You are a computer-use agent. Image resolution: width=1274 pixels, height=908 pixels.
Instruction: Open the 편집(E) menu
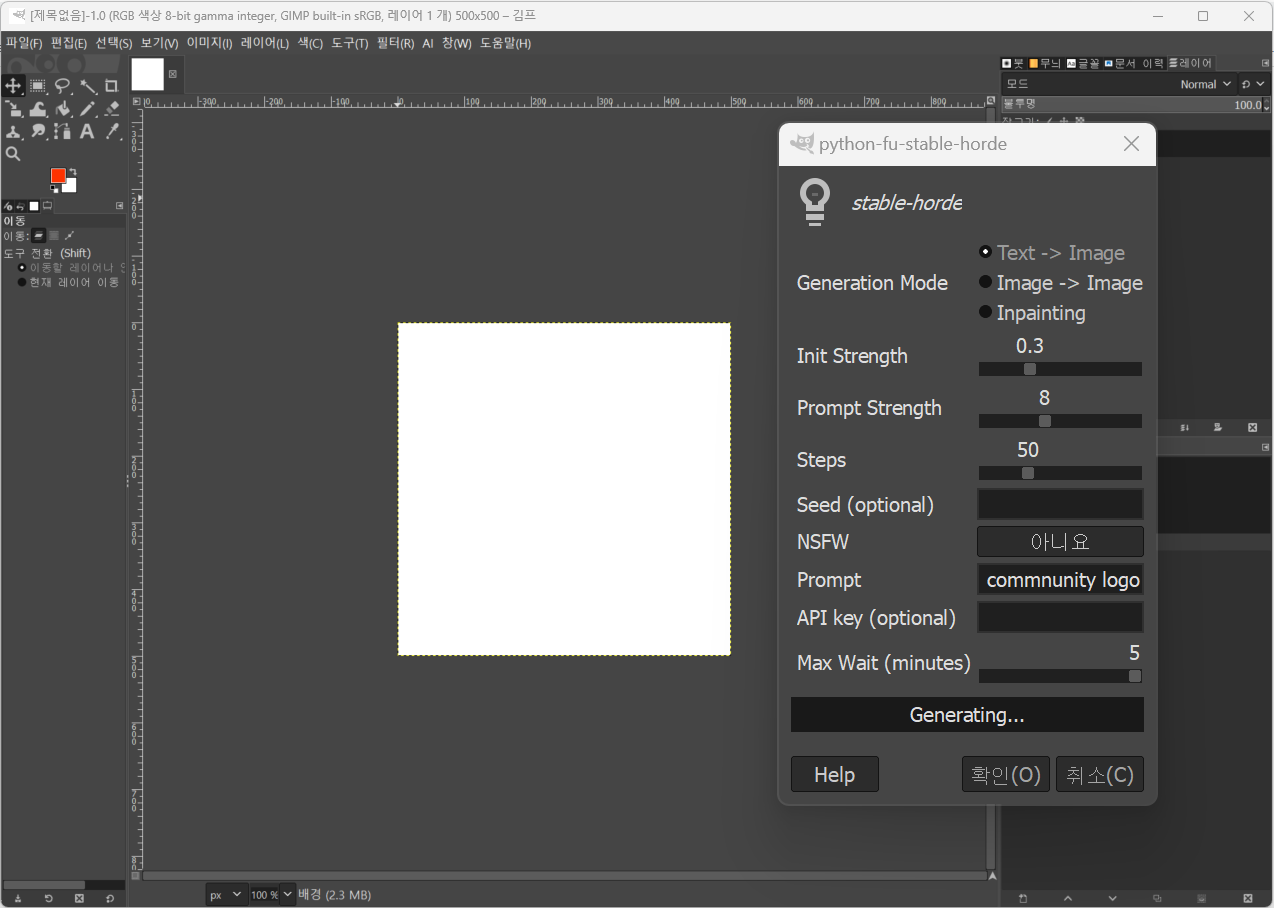pyautogui.click(x=69, y=43)
